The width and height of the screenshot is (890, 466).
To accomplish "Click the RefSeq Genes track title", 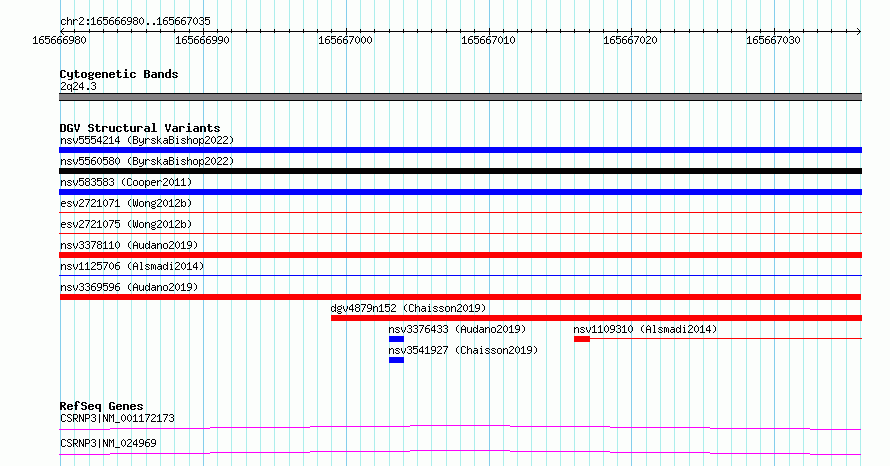I will (101, 406).
